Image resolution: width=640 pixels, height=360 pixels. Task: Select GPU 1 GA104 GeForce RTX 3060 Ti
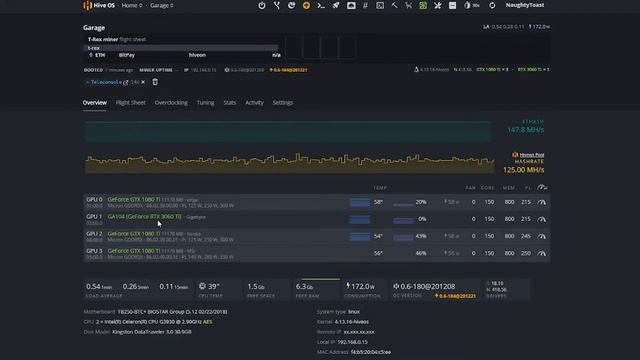point(144,216)
